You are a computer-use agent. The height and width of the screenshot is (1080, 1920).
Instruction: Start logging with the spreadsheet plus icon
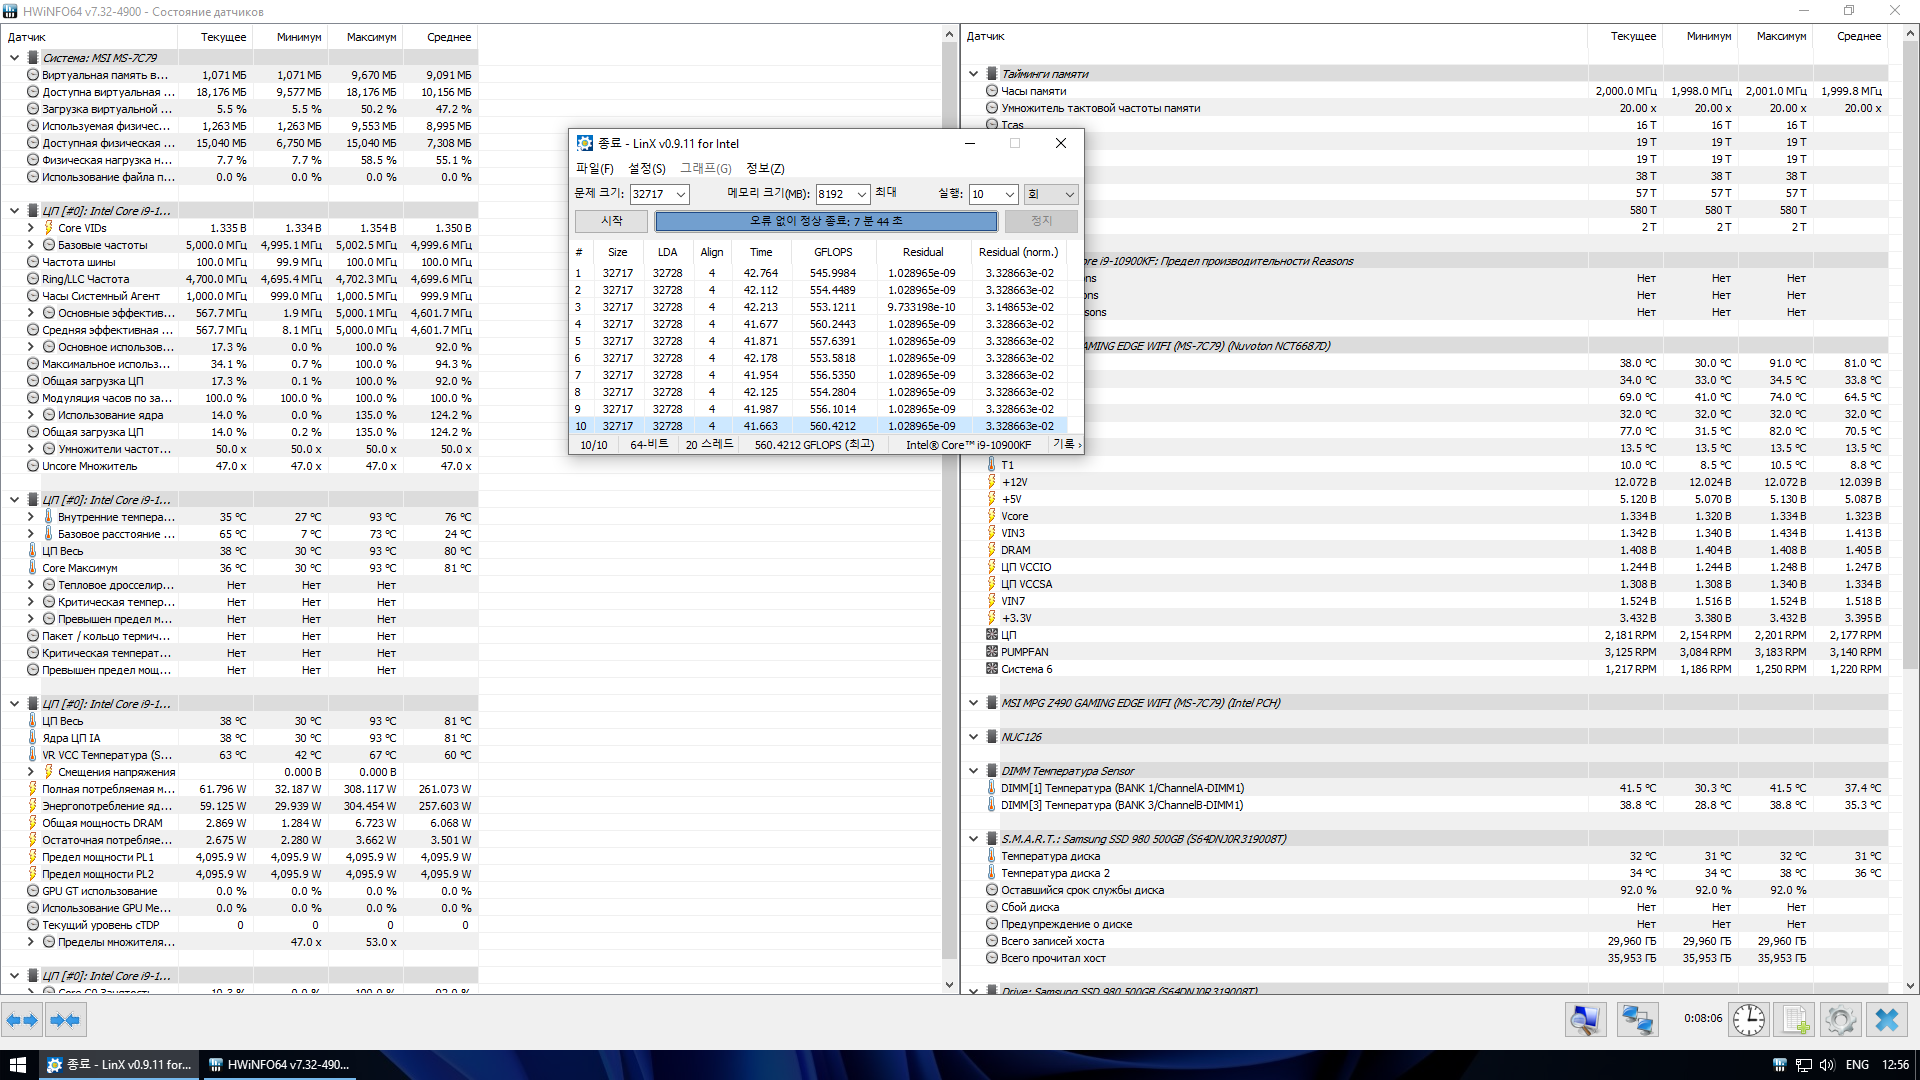1795,1019
